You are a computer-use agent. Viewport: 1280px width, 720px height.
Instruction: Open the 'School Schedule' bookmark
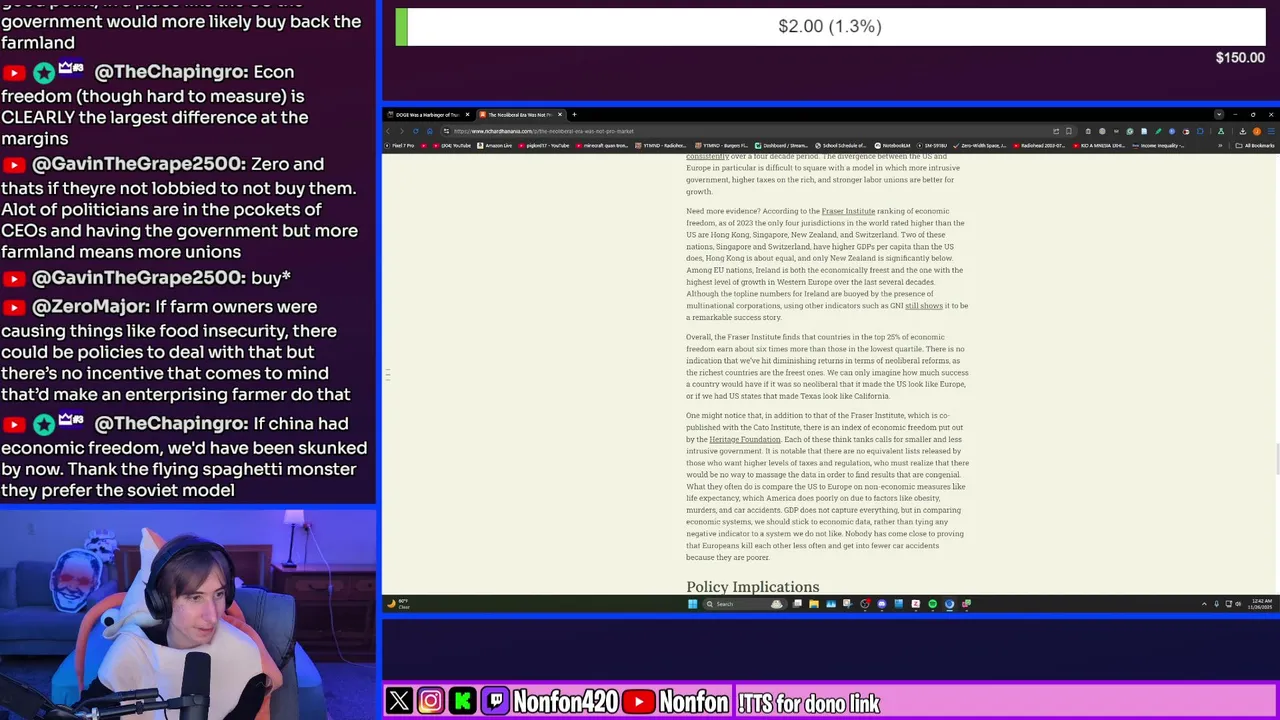click(x=841, y=146)
